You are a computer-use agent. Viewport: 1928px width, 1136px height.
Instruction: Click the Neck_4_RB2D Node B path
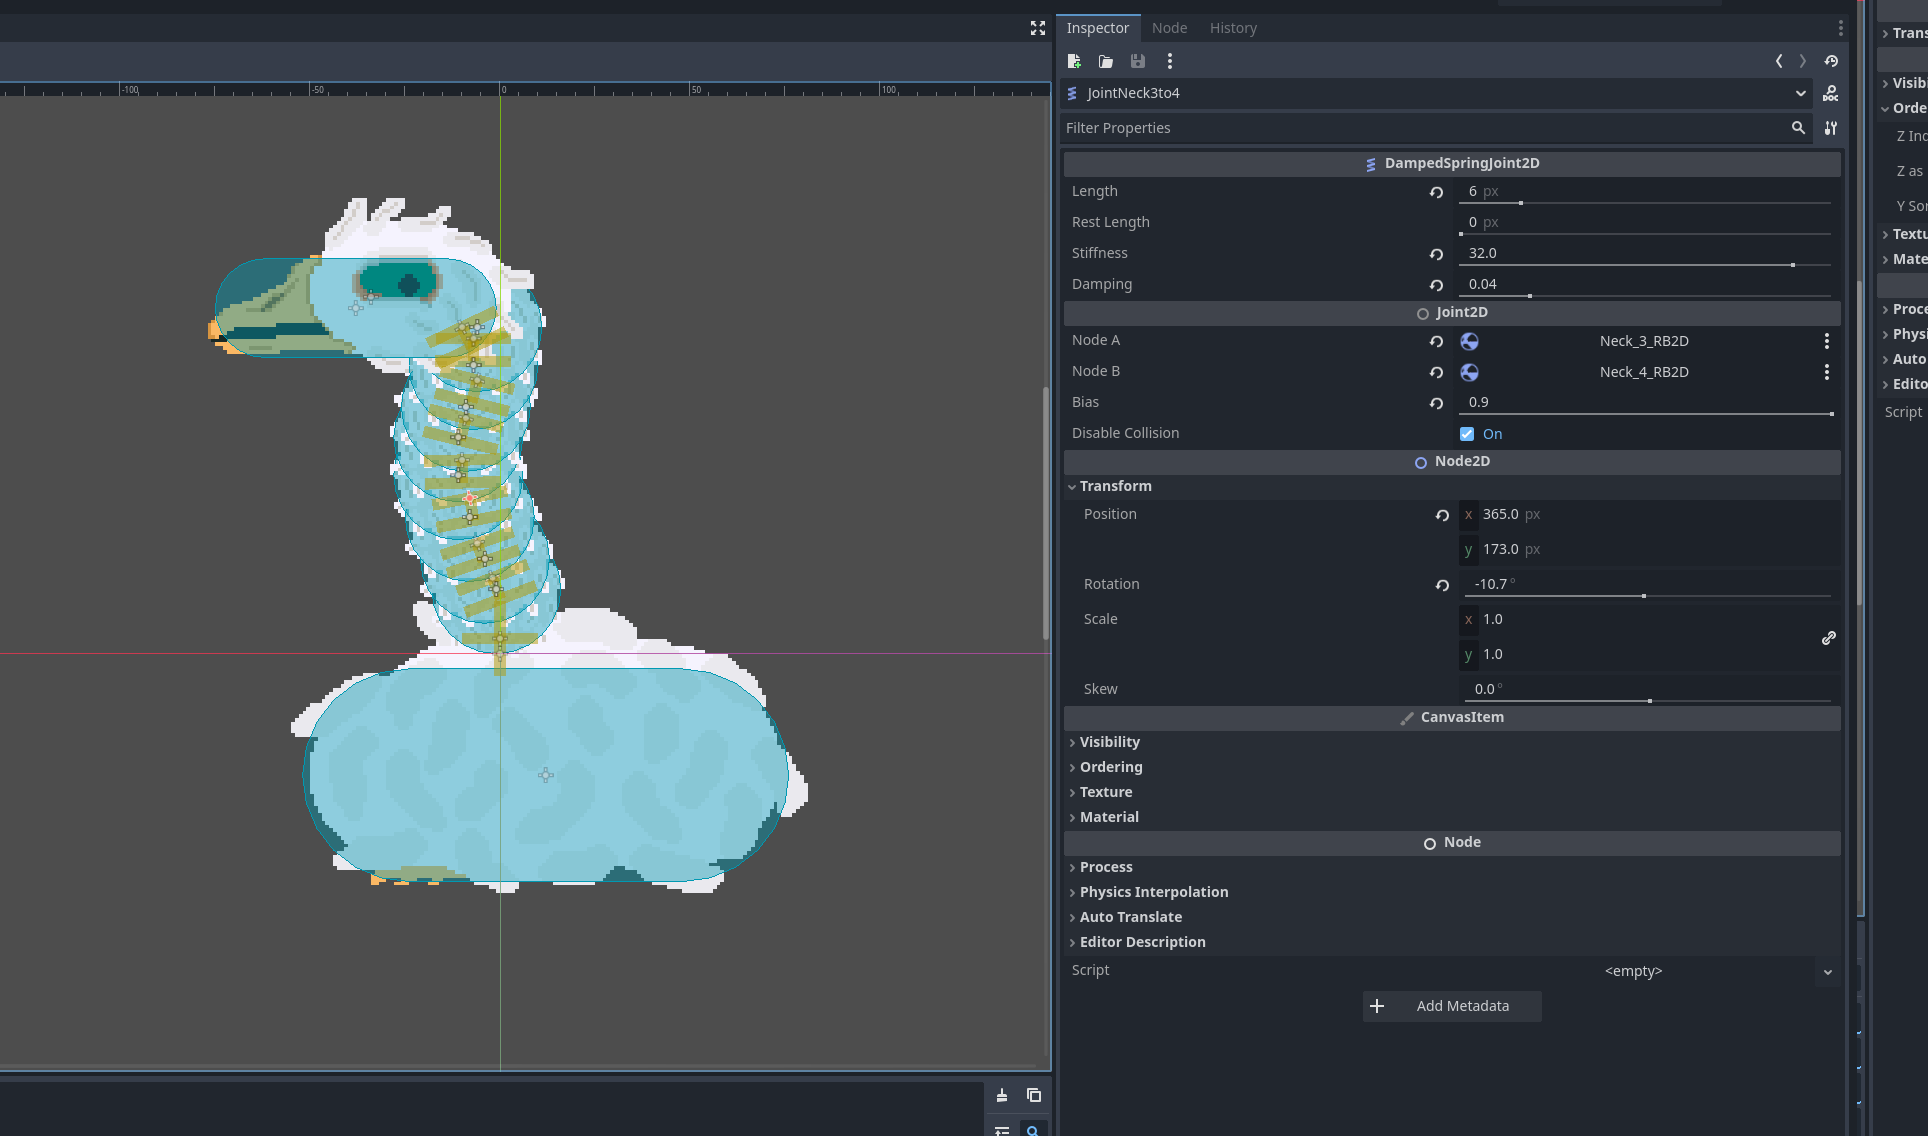coord(1644,372)
